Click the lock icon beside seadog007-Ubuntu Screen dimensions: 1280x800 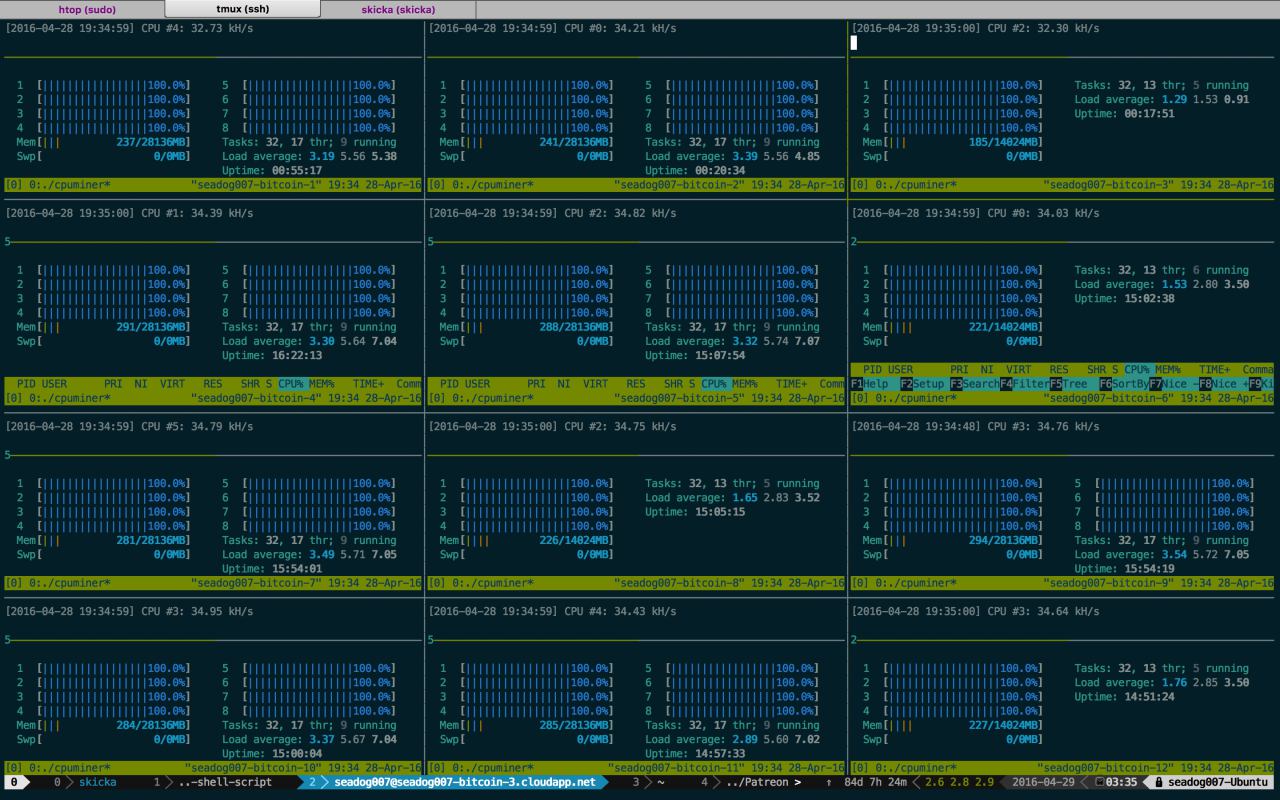1159,782
